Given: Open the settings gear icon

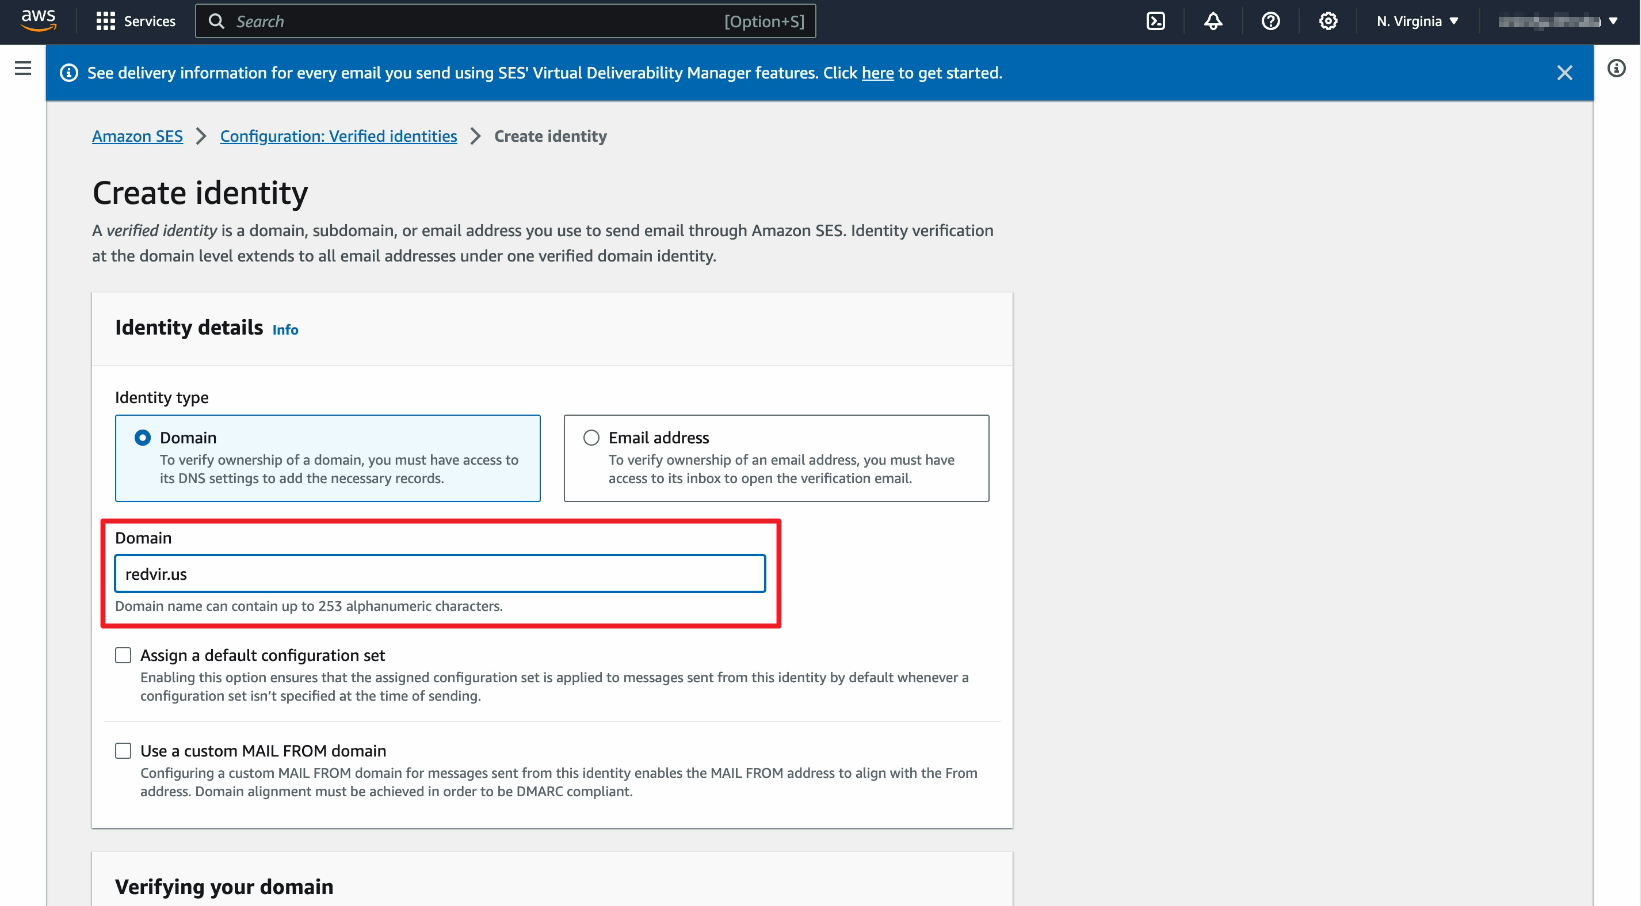Looking at the screenshot, I should click(1327, 21).
